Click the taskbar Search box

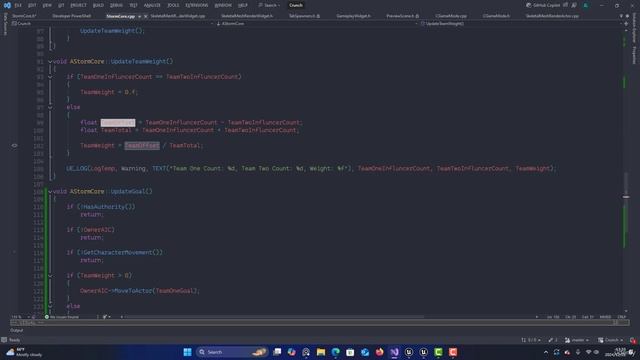231,352
